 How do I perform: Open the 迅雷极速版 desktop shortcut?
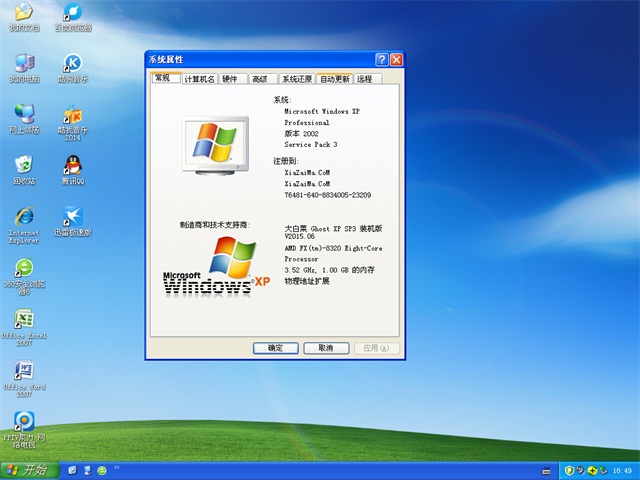pyautogui.click(x=72, y=218)
